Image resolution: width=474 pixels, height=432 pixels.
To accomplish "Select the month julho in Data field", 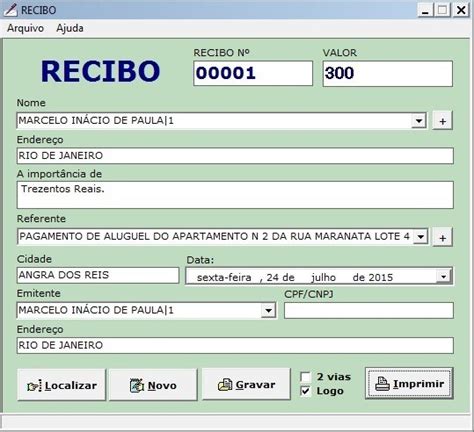I will [x=323, y=277].
